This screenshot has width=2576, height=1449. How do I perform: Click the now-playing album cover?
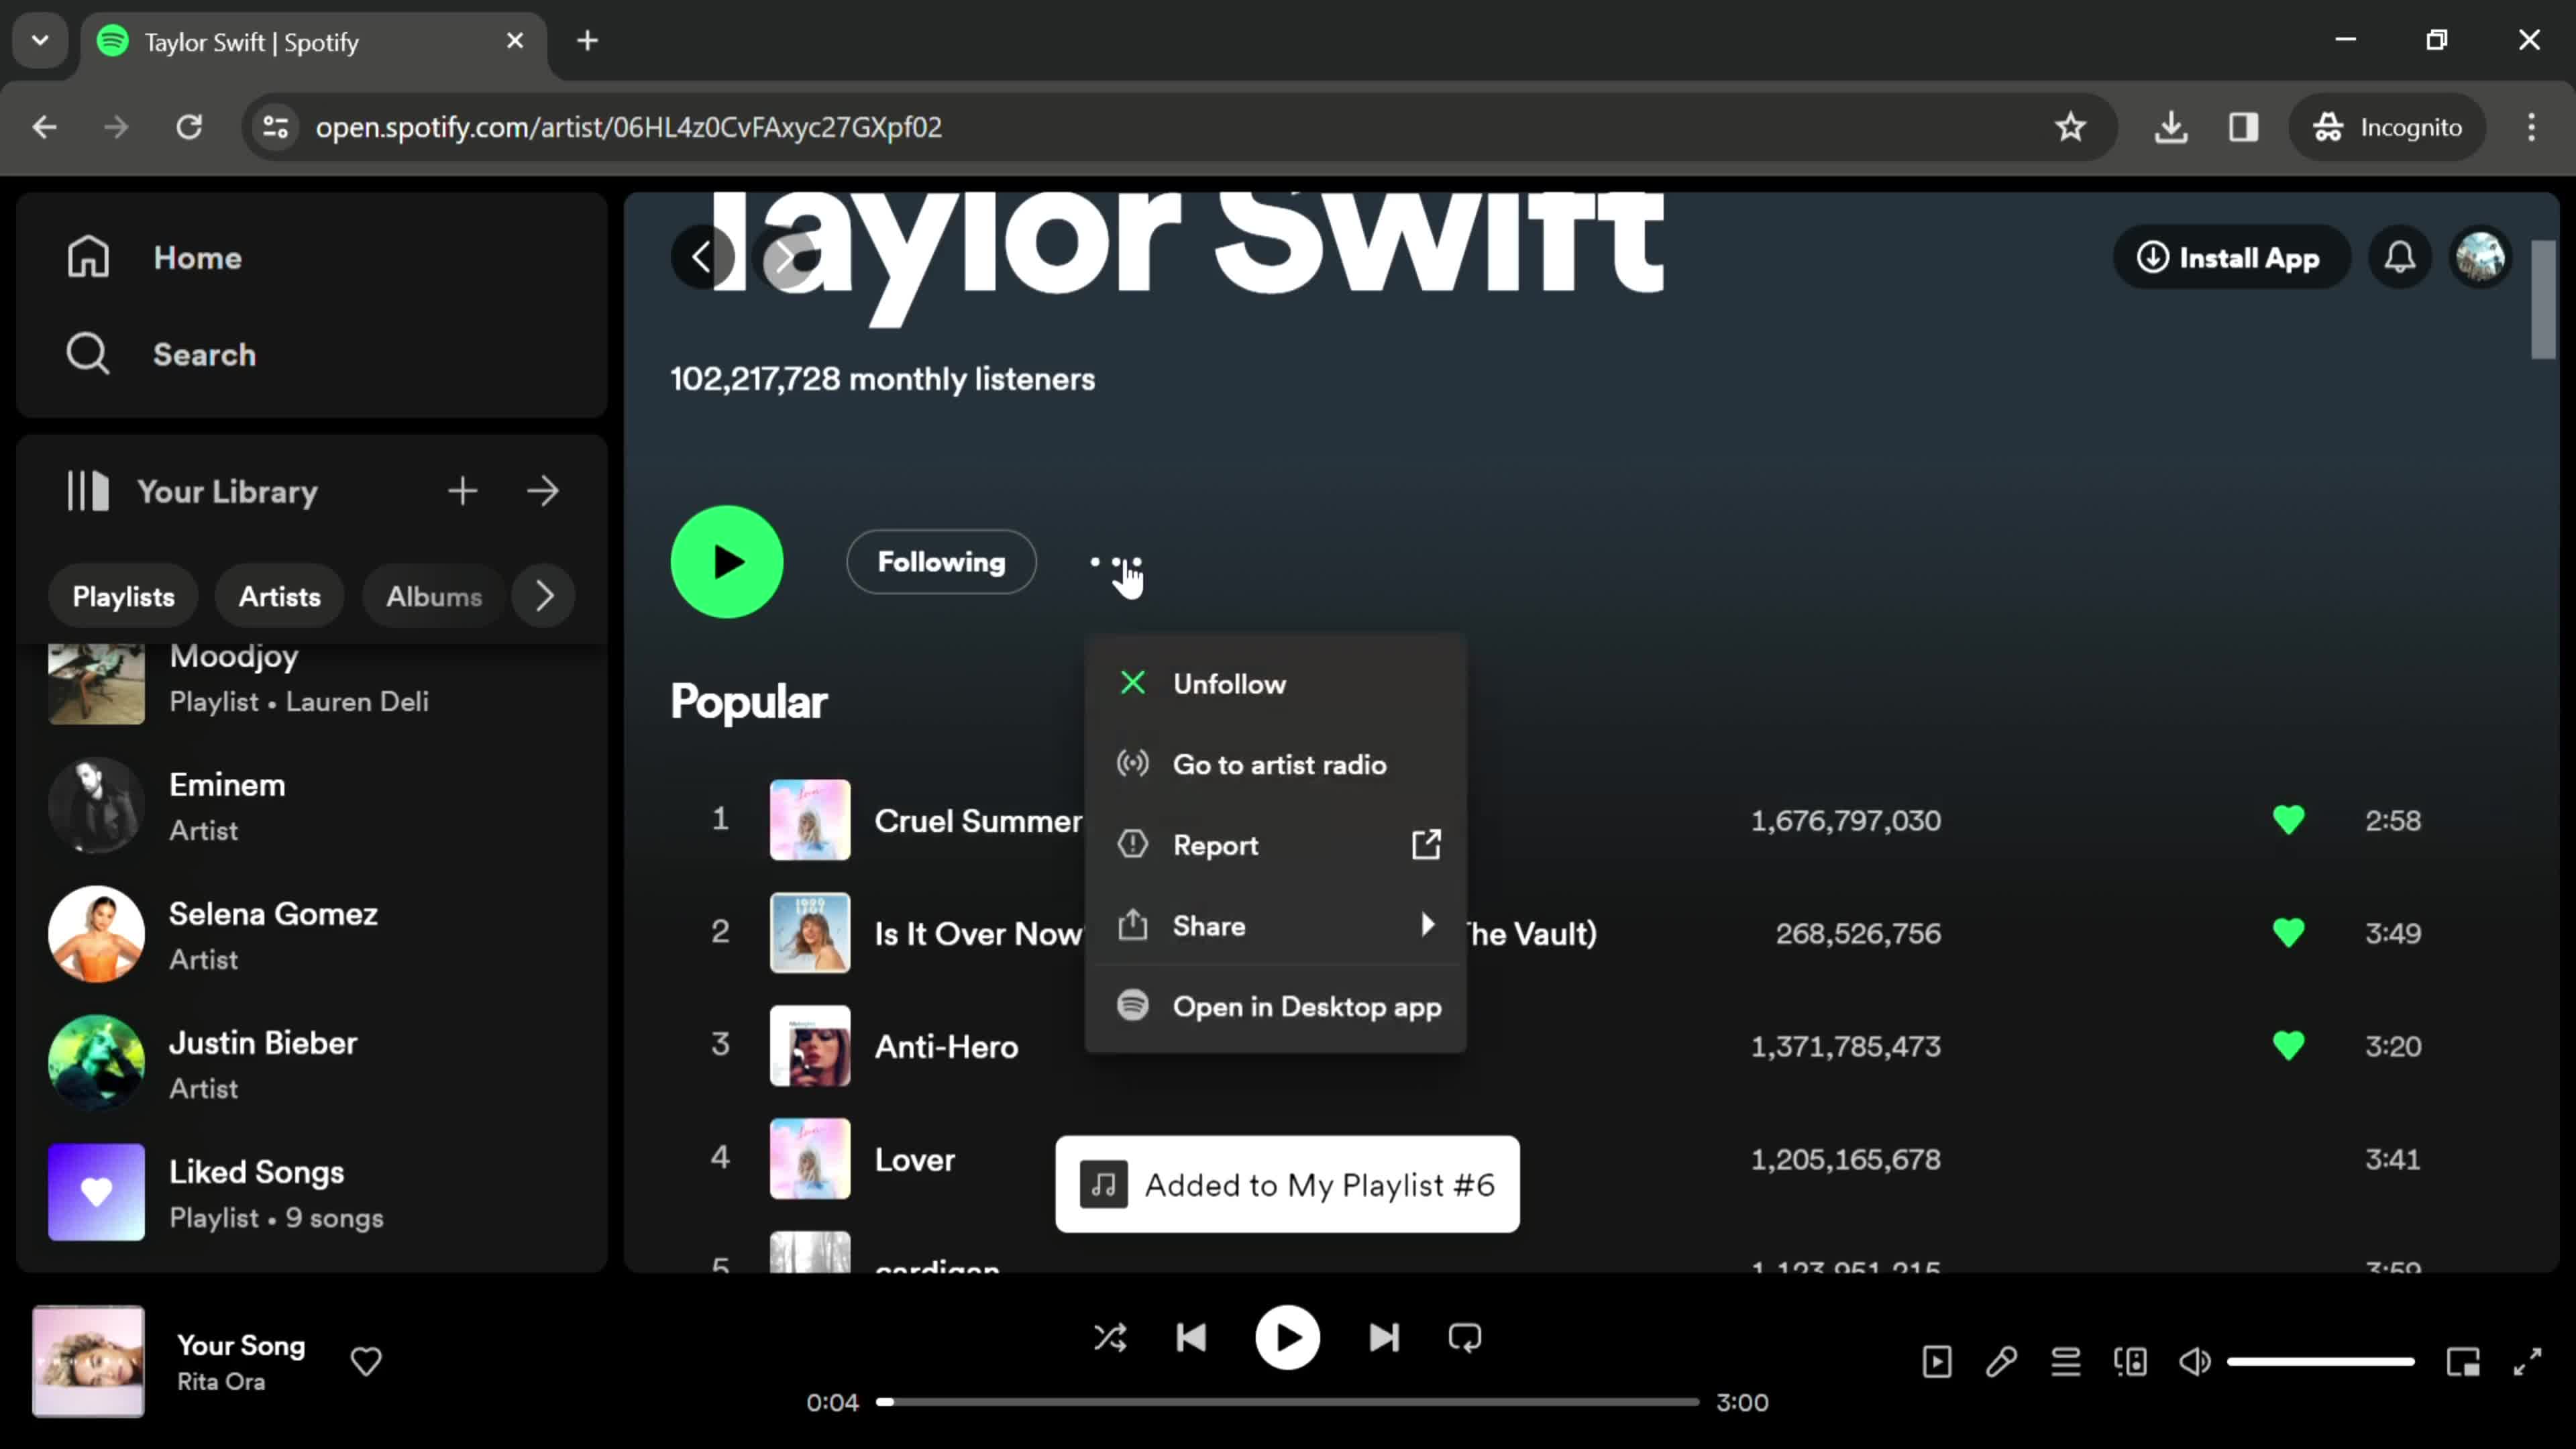[x=88, y=1362]
